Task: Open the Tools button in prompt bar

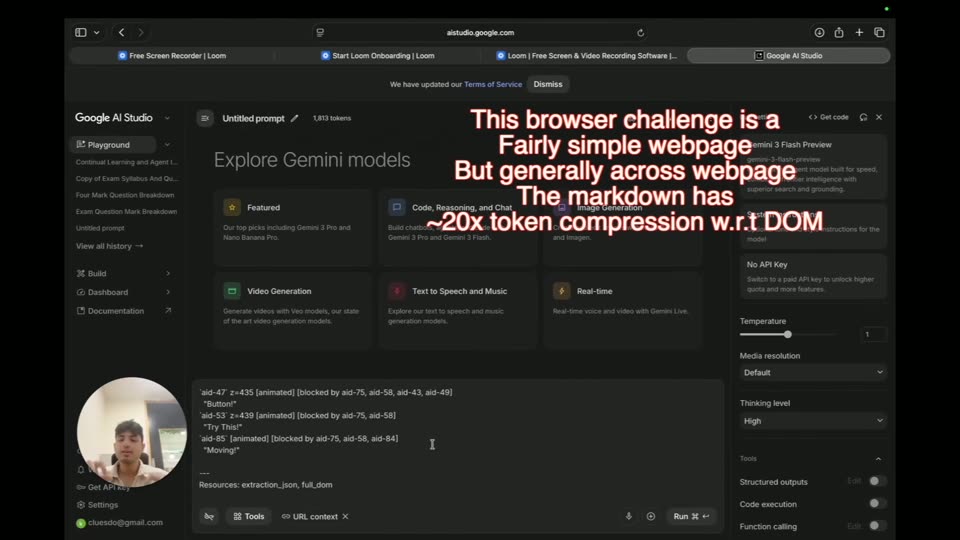Action: (249, 516)
